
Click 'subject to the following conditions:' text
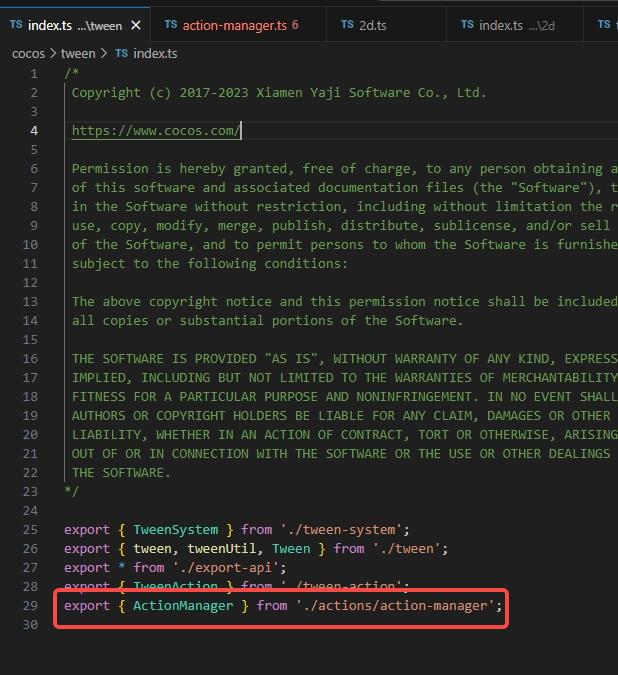pos(210,263)
